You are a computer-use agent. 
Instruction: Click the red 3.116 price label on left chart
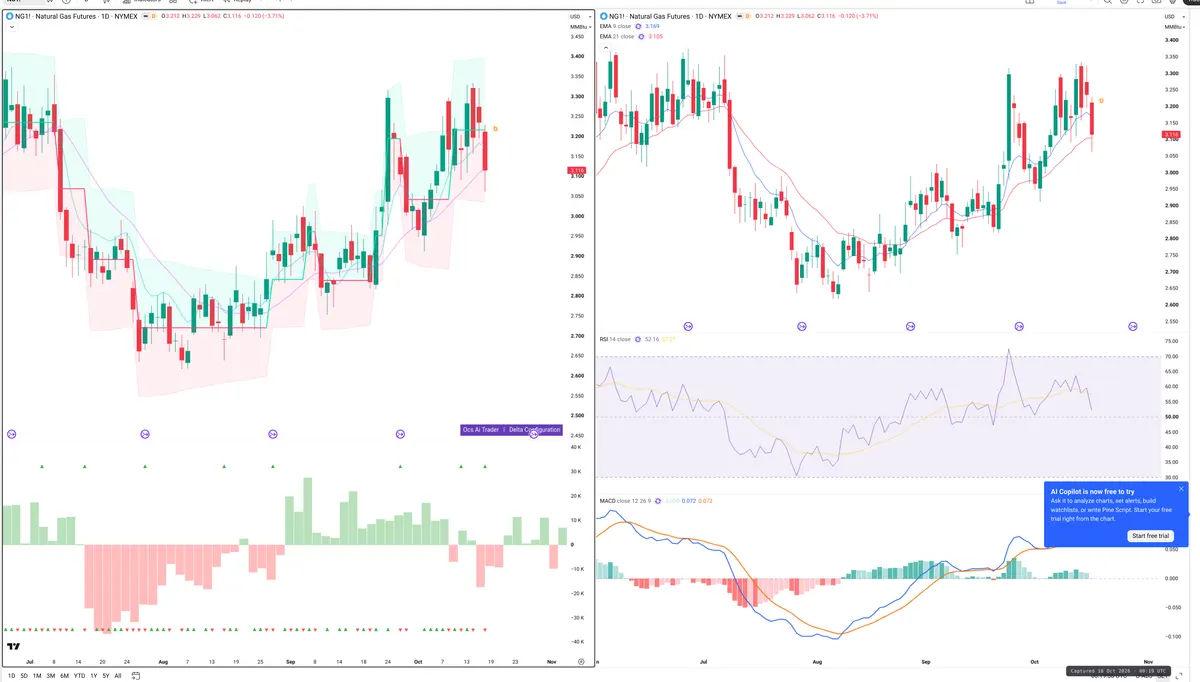[576, 170]
